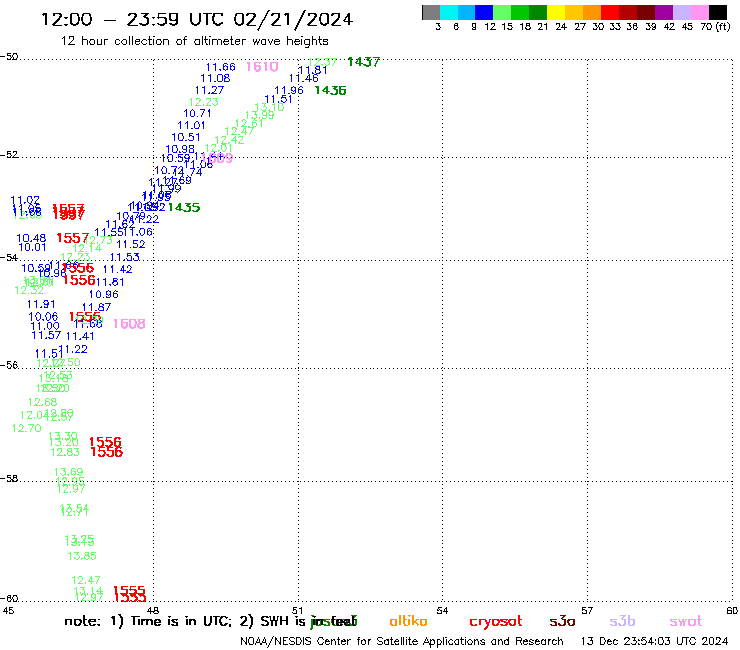
Task: Click the '48' longitude axis label
Action: click(x=153, y=611)
